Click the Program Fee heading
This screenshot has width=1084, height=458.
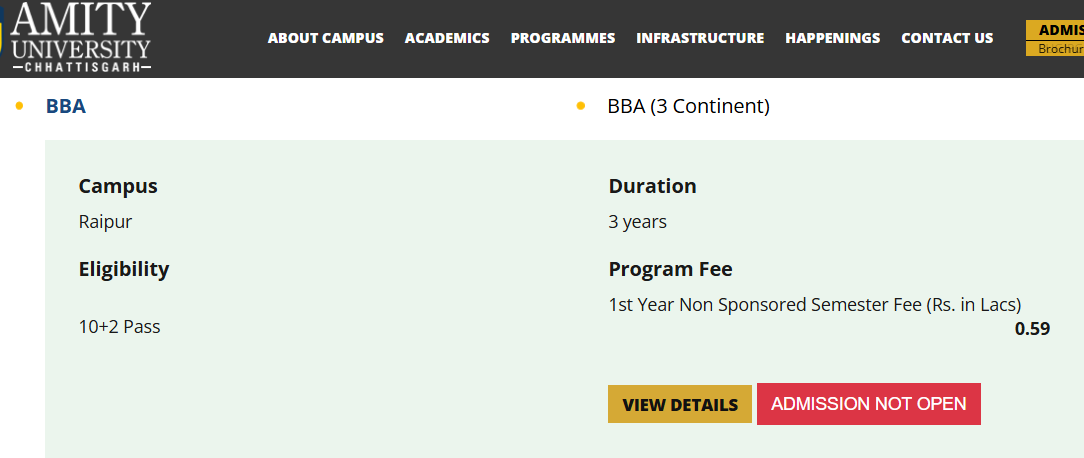click(x=671, y=269)
